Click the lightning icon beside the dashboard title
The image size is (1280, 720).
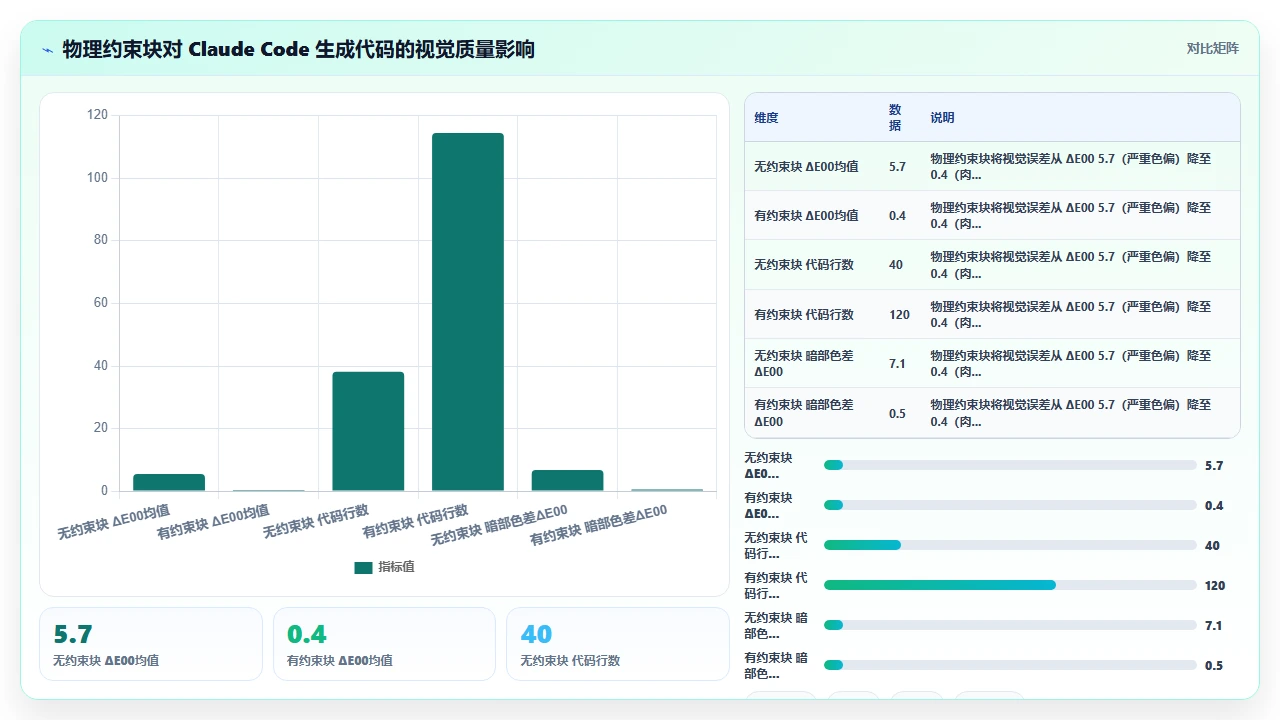tap(47, 49)
